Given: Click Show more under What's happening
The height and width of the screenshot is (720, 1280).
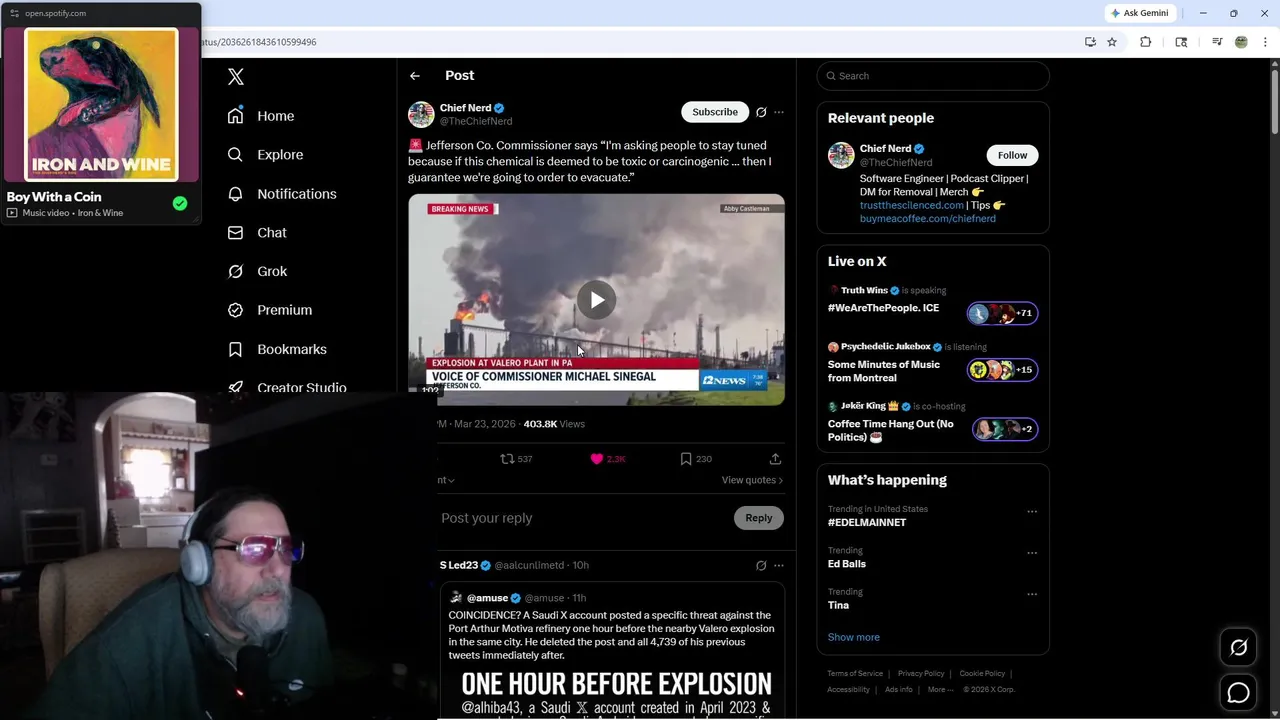Looking at the screenshot, I should pyautogui.click(x=854, y=637).
